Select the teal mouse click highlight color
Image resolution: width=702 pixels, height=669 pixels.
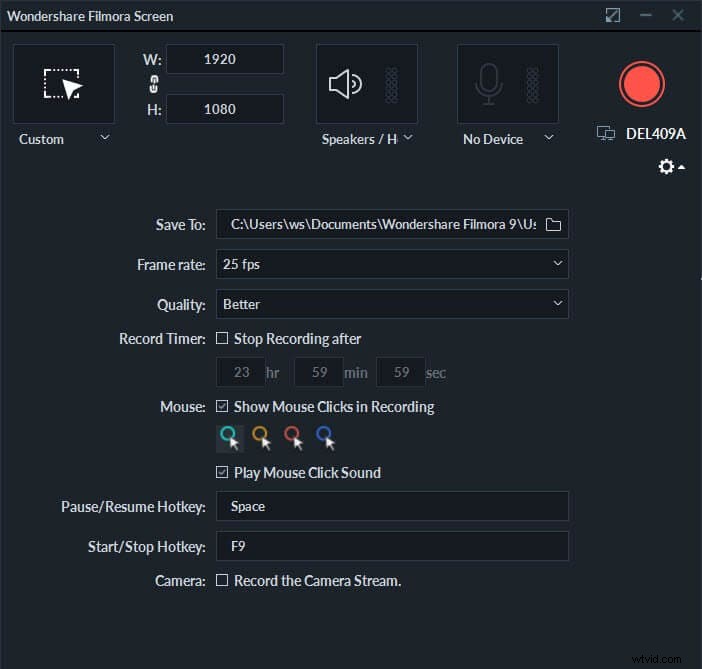point(230,437)
